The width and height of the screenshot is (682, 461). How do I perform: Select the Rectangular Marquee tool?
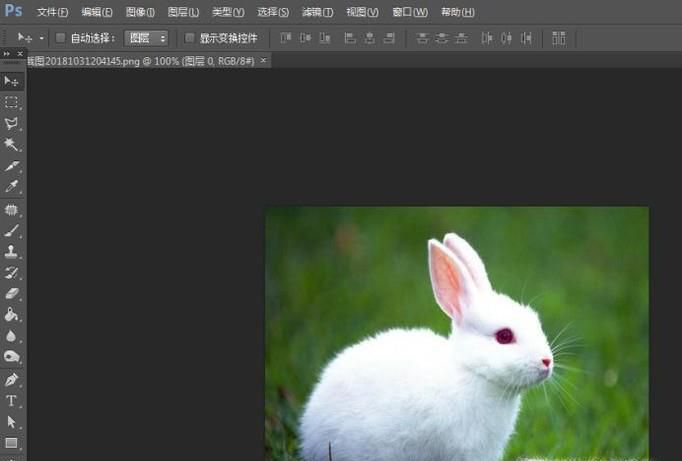12,102
